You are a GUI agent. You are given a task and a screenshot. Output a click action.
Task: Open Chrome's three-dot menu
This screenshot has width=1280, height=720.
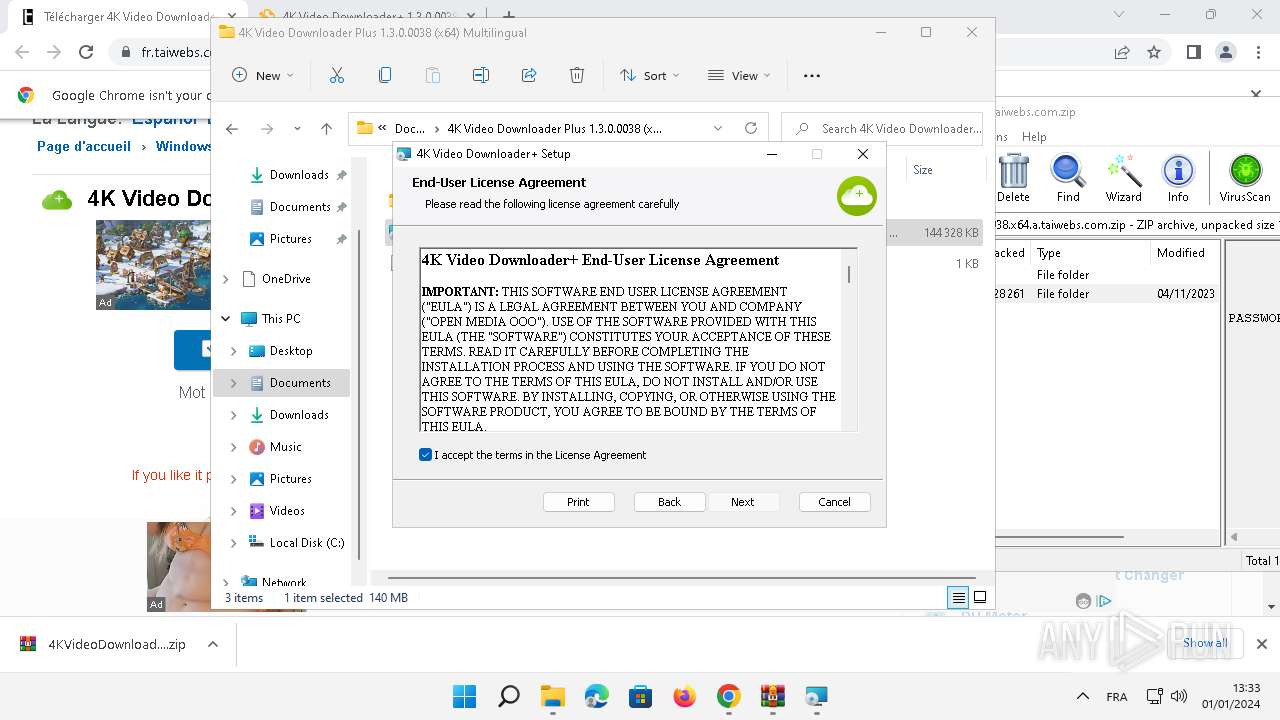[1258, 52]
